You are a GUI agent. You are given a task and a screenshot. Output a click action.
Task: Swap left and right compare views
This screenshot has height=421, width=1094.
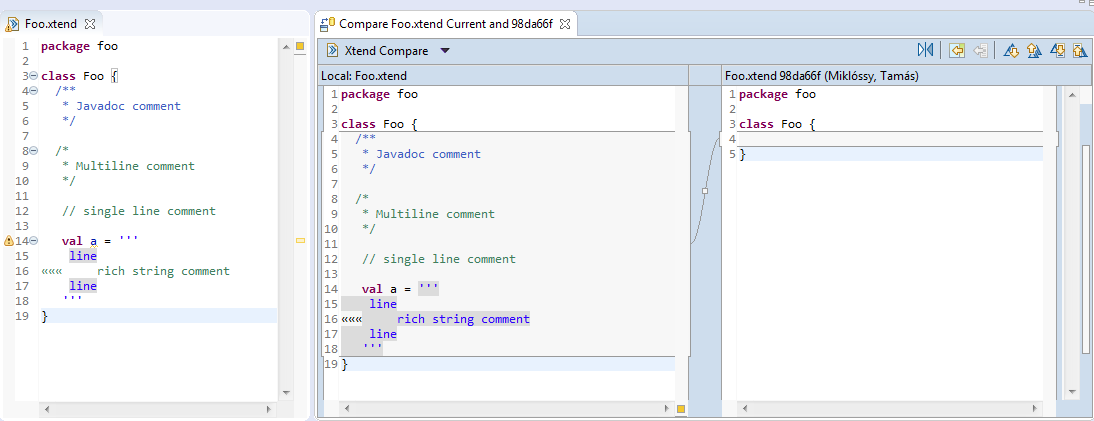click(x=925, y=50)
